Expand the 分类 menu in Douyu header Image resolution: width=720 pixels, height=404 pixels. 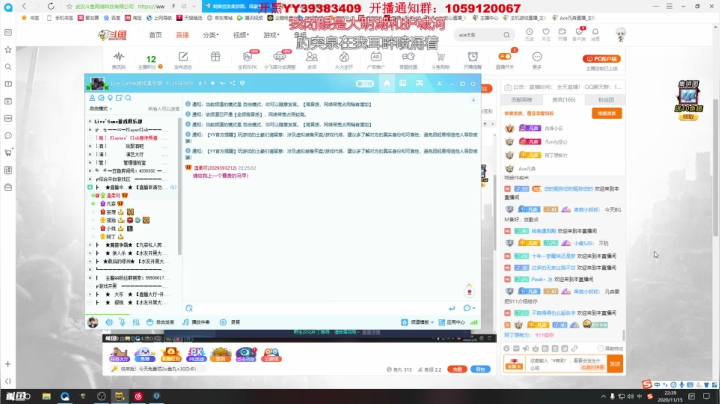point(210,35)
